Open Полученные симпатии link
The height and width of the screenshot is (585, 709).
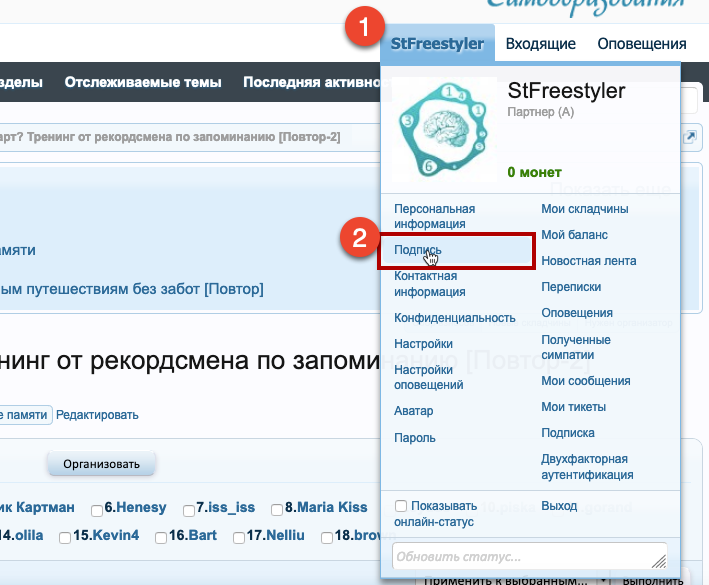576,347
